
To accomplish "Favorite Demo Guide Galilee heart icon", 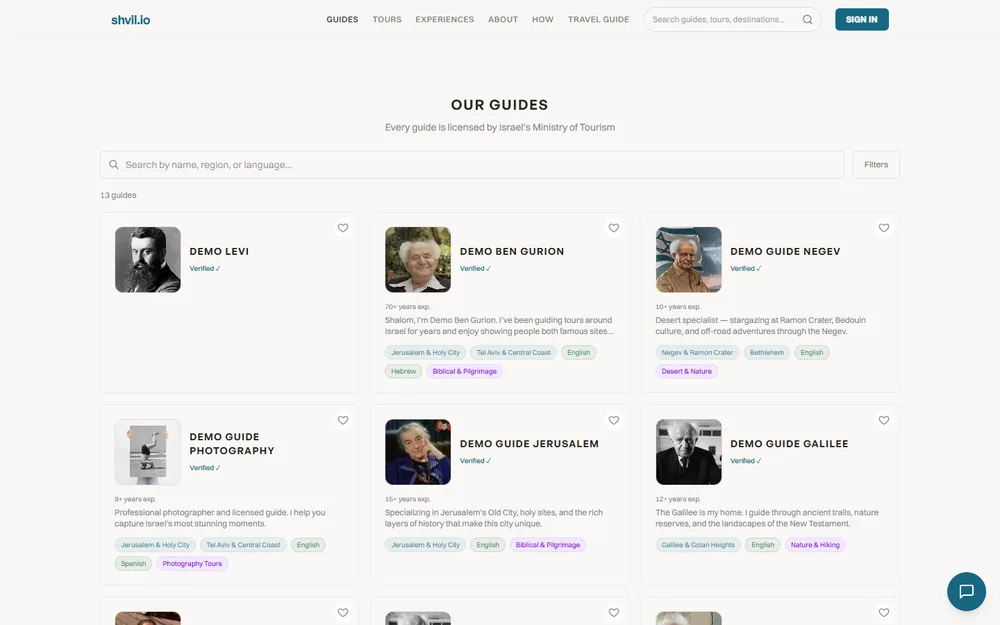I will coord(884,420).
